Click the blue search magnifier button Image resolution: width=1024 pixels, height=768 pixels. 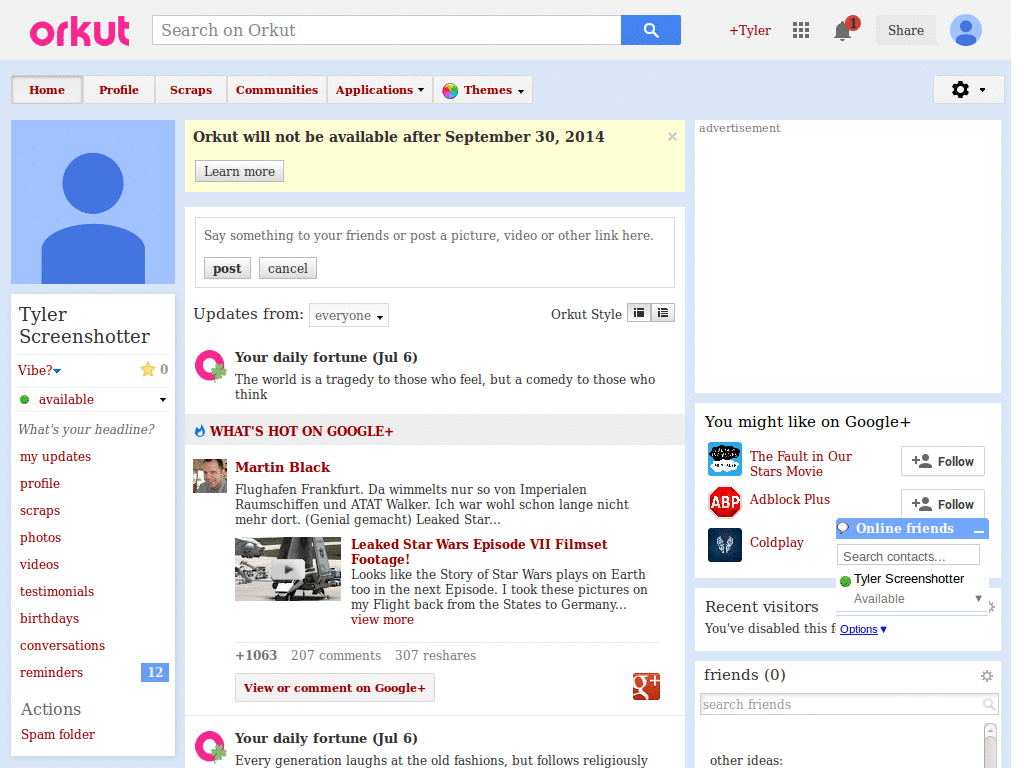(x=650, y=30)
